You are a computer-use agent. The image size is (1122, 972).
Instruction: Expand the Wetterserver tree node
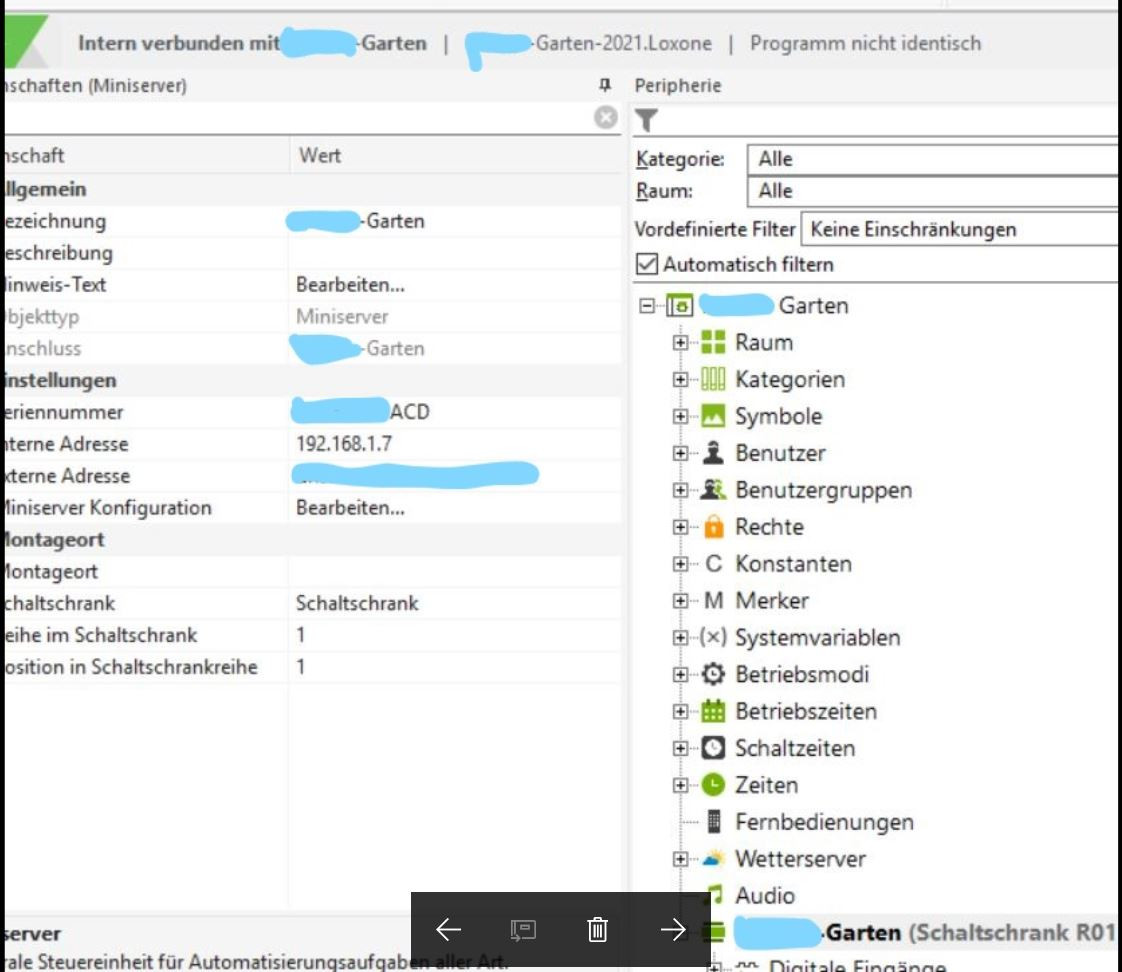click(680, 859)
